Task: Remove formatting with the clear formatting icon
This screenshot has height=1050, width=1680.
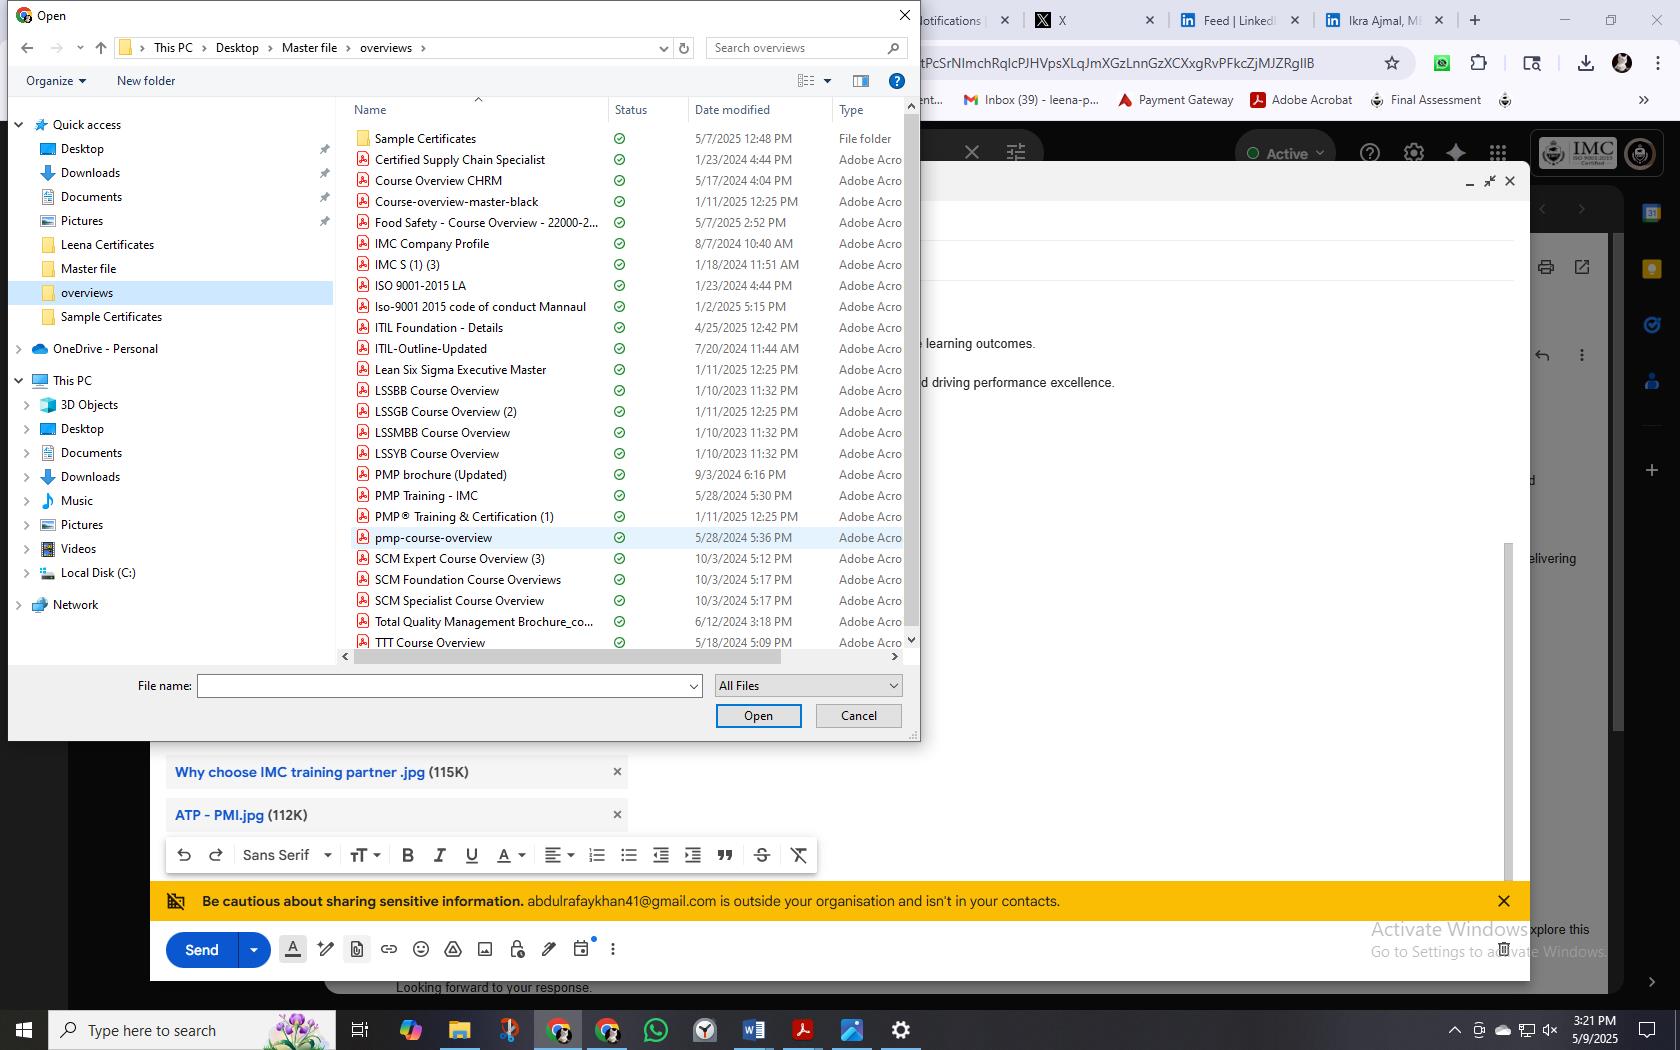Action: tap(799, 855)
